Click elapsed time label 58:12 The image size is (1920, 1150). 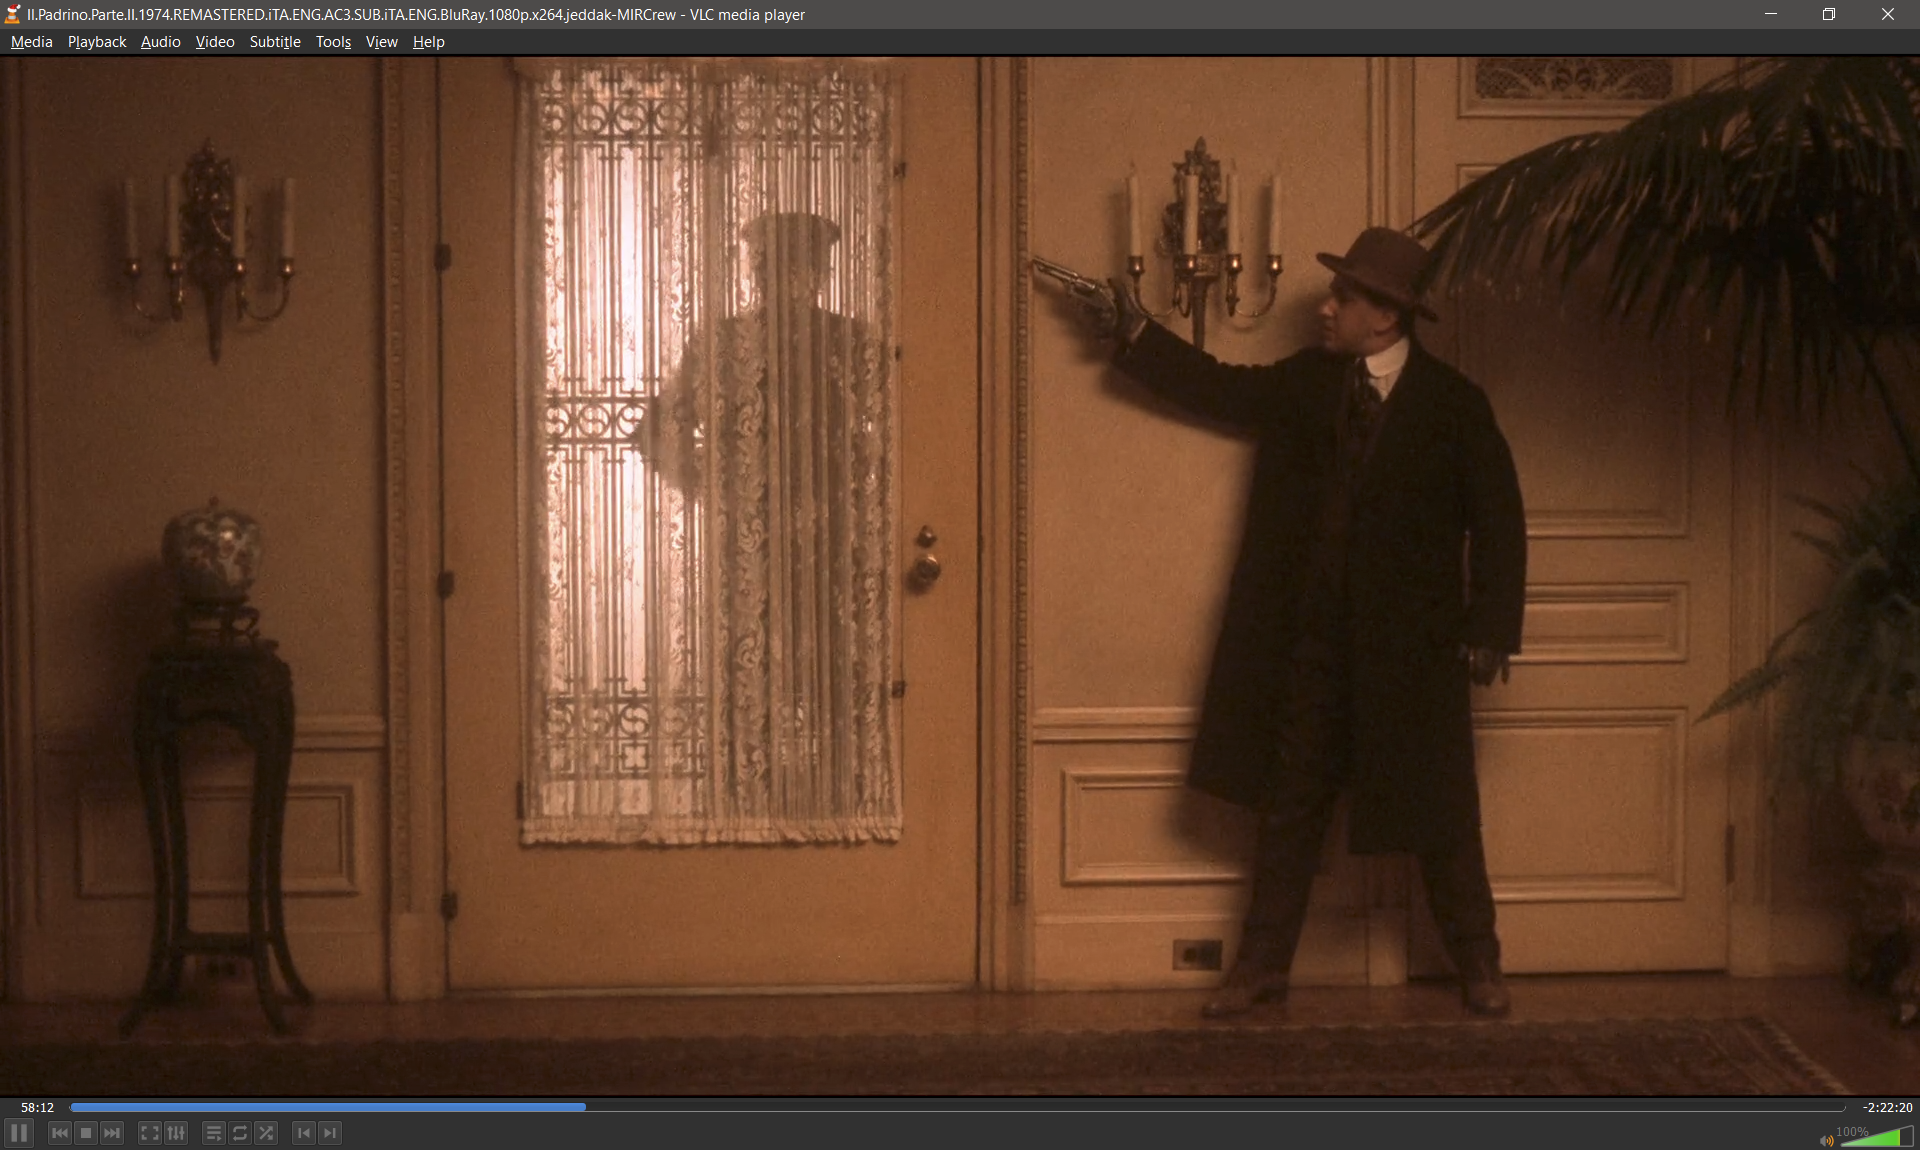pyautogui.click(x=37, y=1107)
